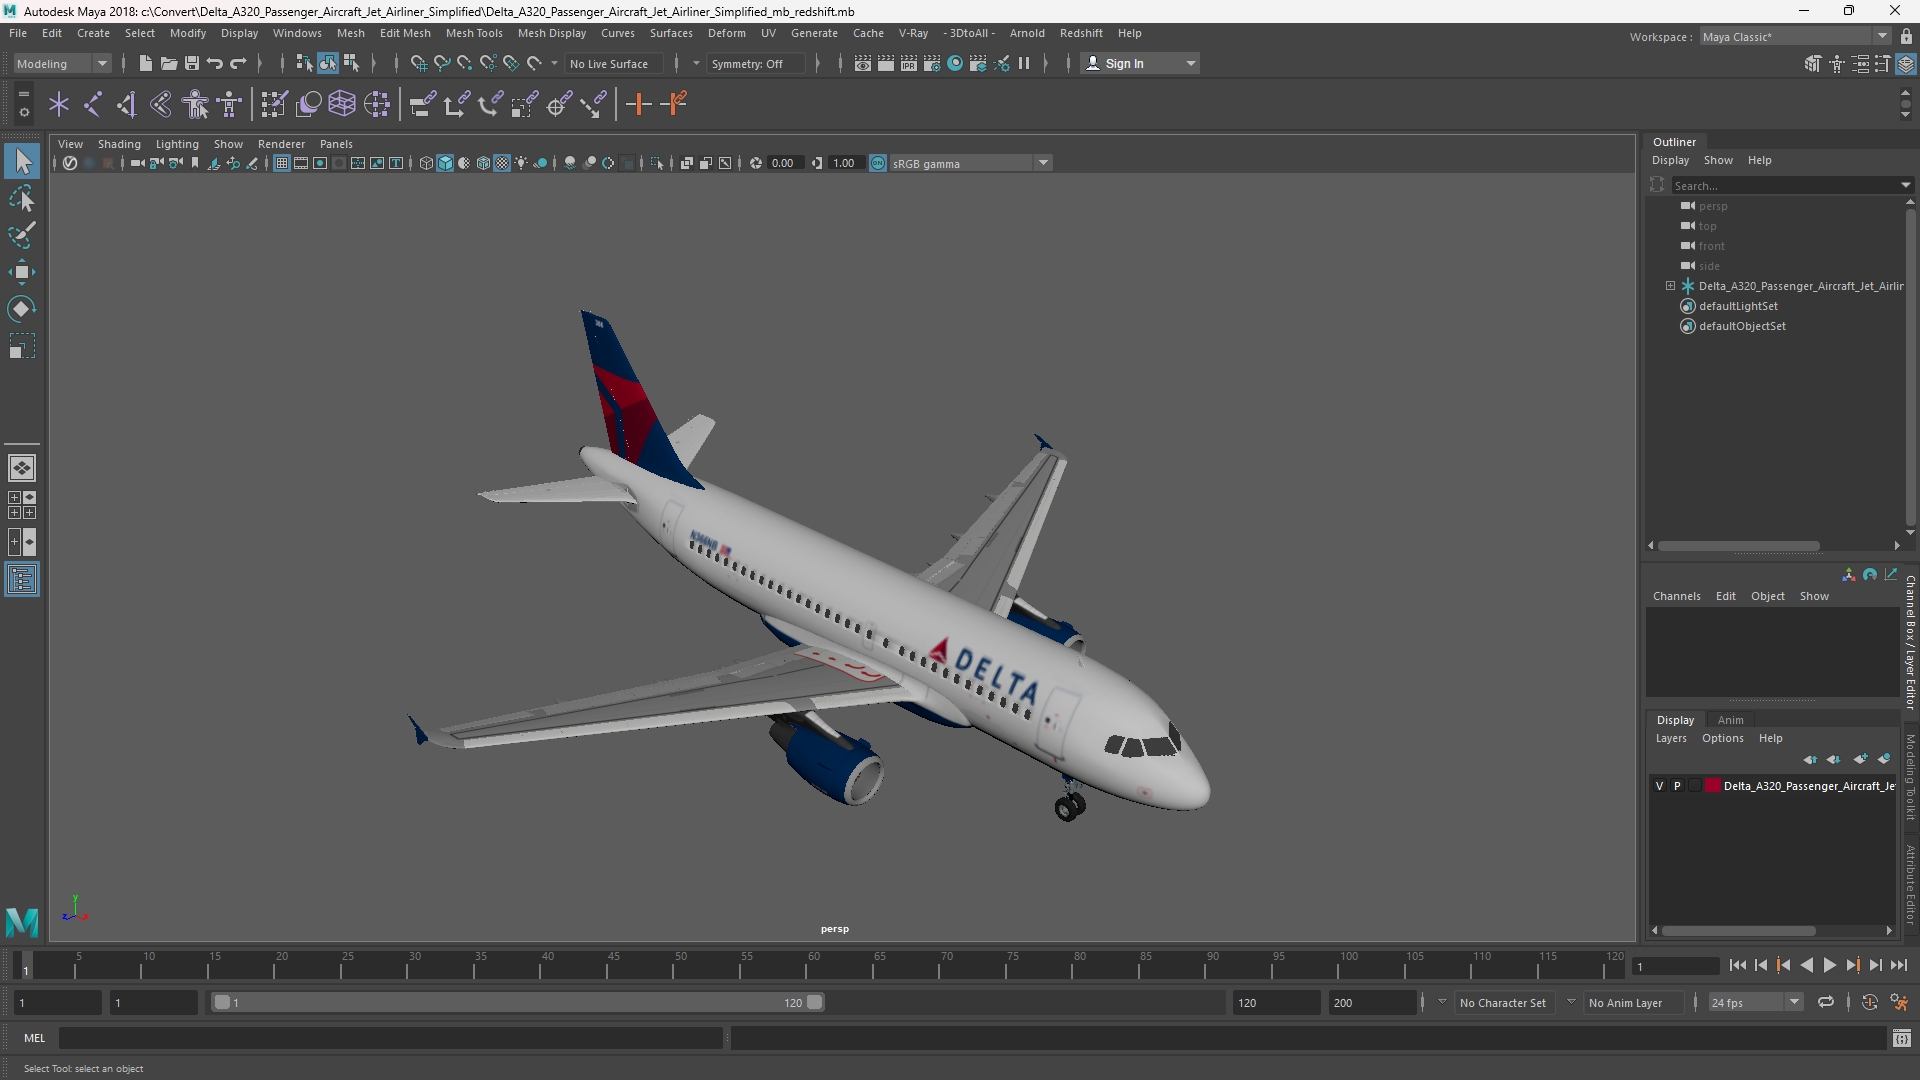Play animation forward
1920x1080 pixels.
coord(1829,965)
